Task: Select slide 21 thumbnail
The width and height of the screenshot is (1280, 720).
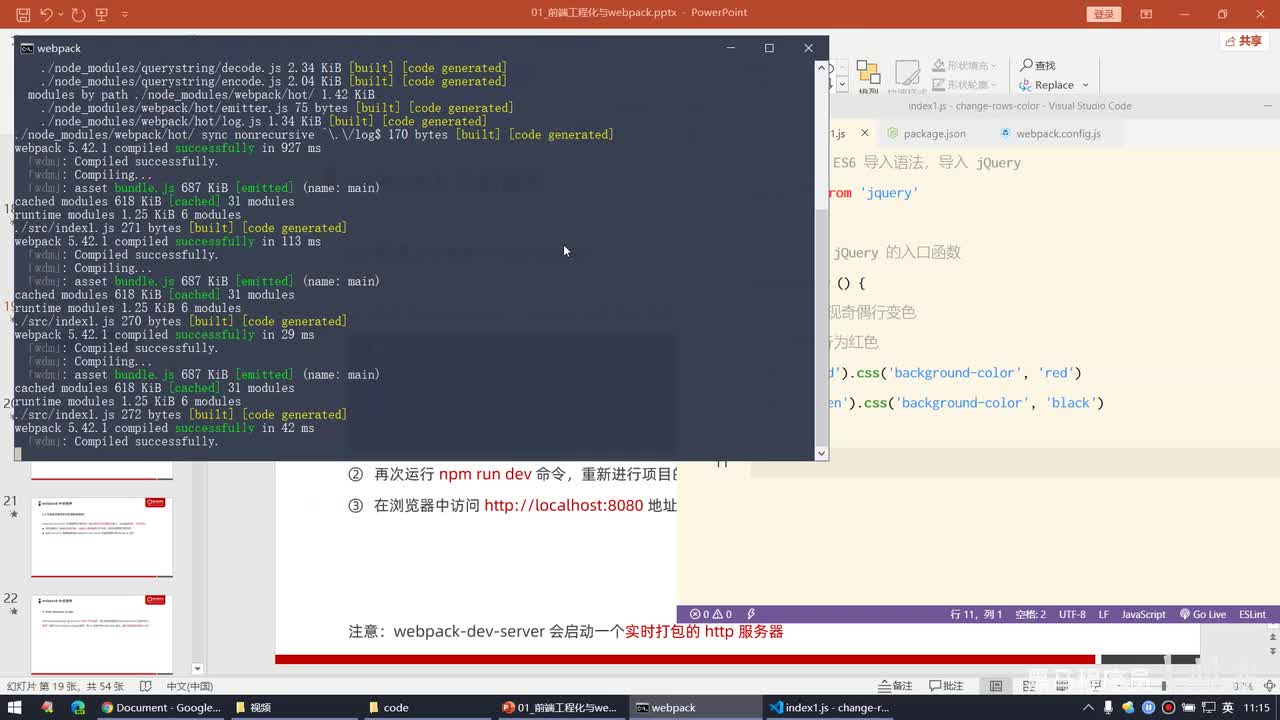Action: tap(102, 537)
